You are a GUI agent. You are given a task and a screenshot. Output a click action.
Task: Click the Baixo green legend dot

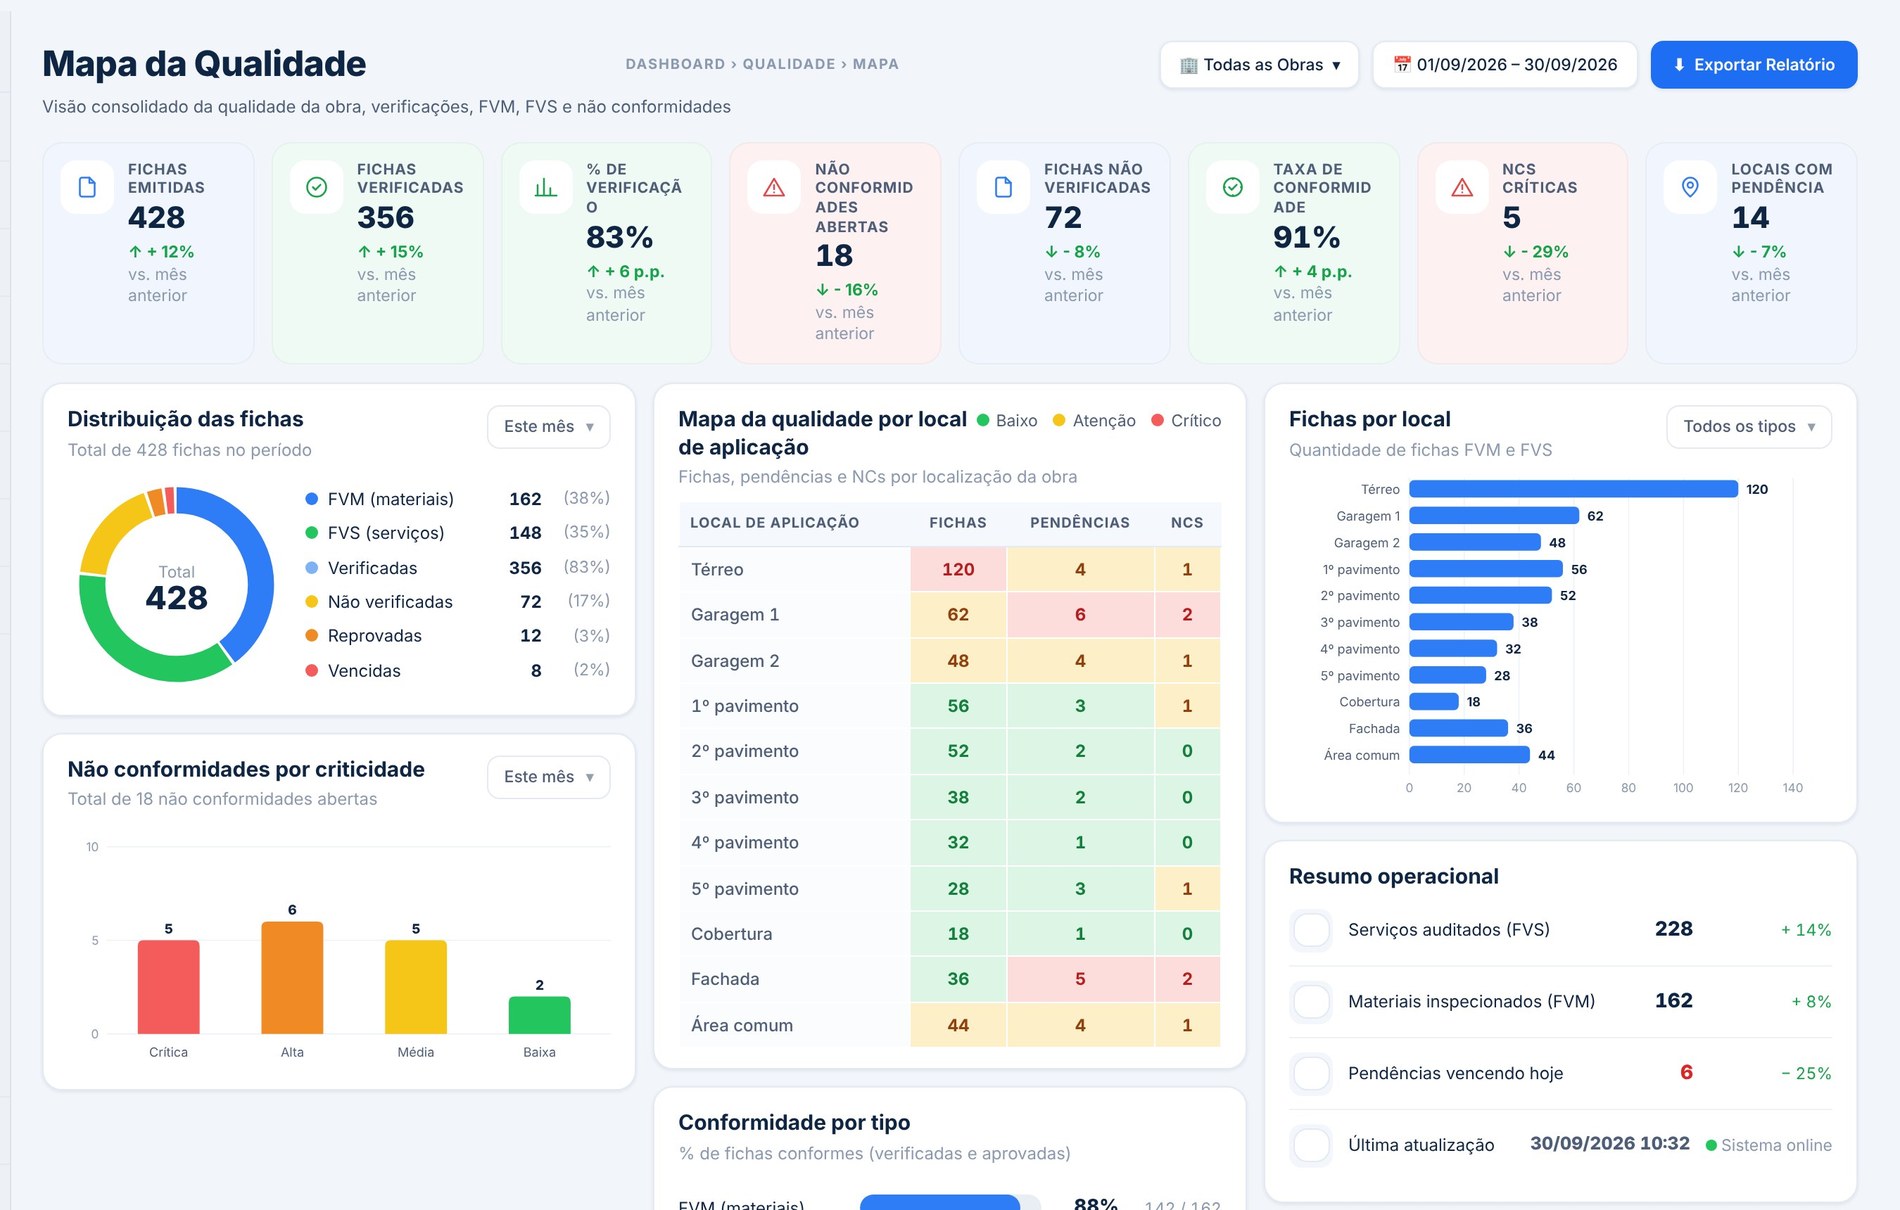click(x=983, y=420)
